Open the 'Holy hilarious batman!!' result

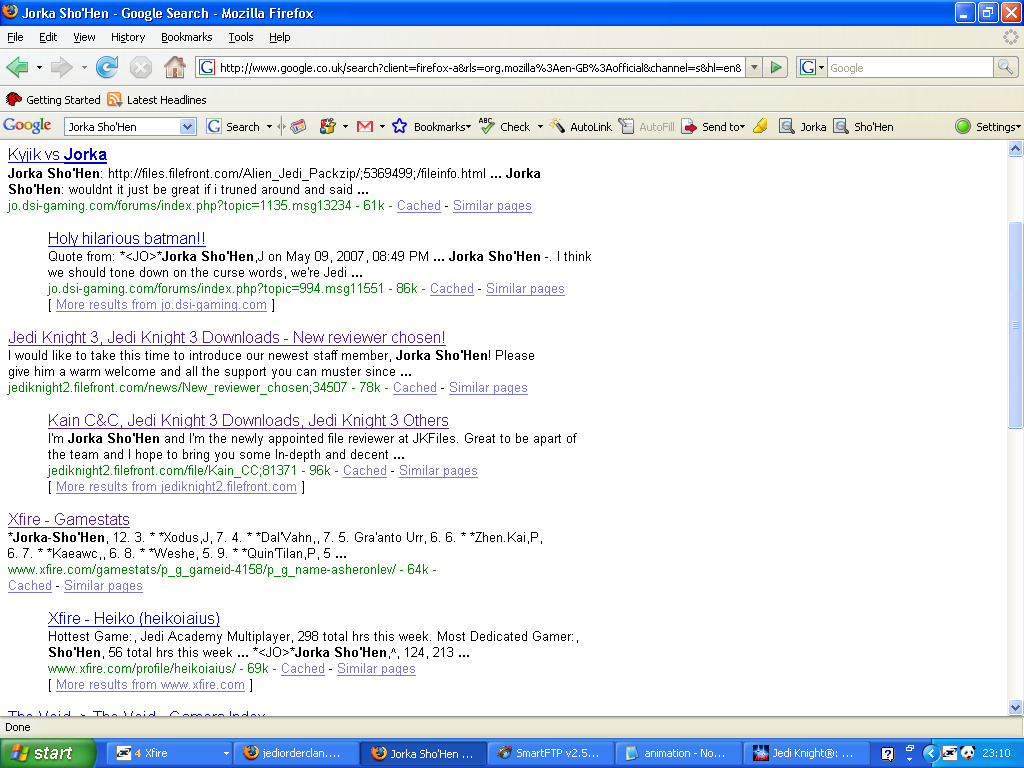pyautogui.click(x=127, y=238)
